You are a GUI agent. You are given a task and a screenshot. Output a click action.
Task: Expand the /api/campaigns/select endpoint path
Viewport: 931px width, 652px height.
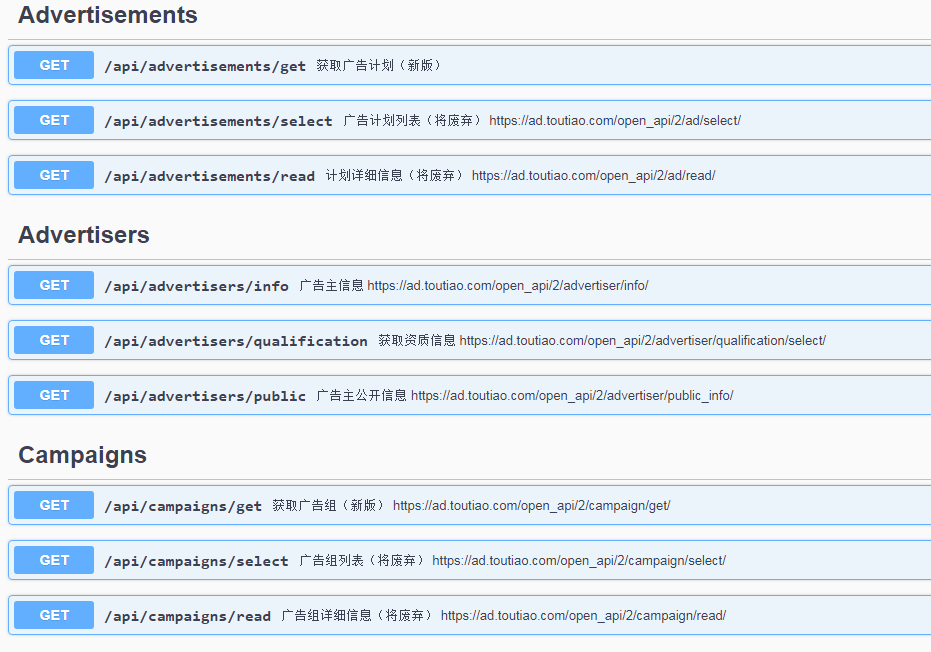[x=197, y=561]
